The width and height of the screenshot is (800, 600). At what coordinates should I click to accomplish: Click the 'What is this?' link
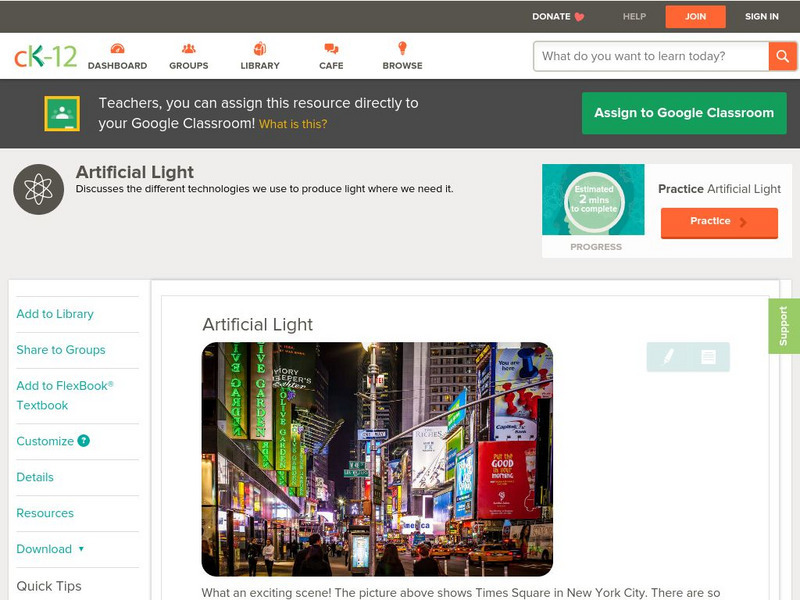(x=293, y=124)
